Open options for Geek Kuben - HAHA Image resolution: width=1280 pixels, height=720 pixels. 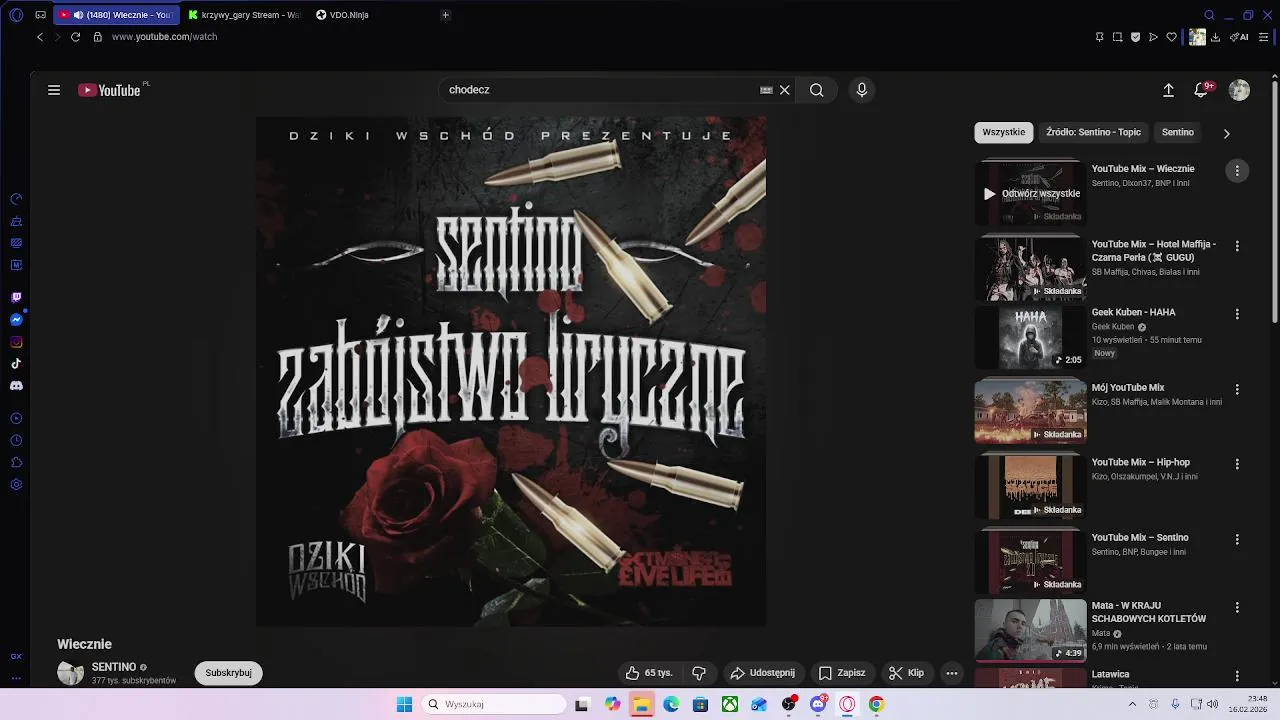(x=1237, y=314)
